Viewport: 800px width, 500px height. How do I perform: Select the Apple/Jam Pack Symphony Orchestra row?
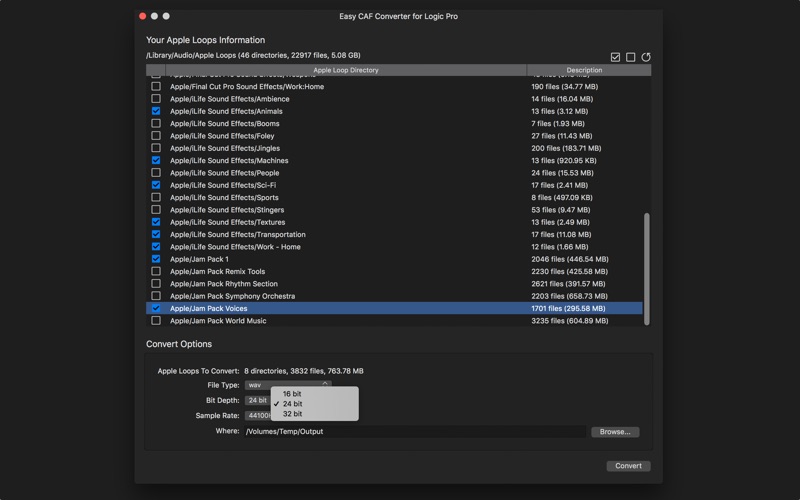[394, 296]
